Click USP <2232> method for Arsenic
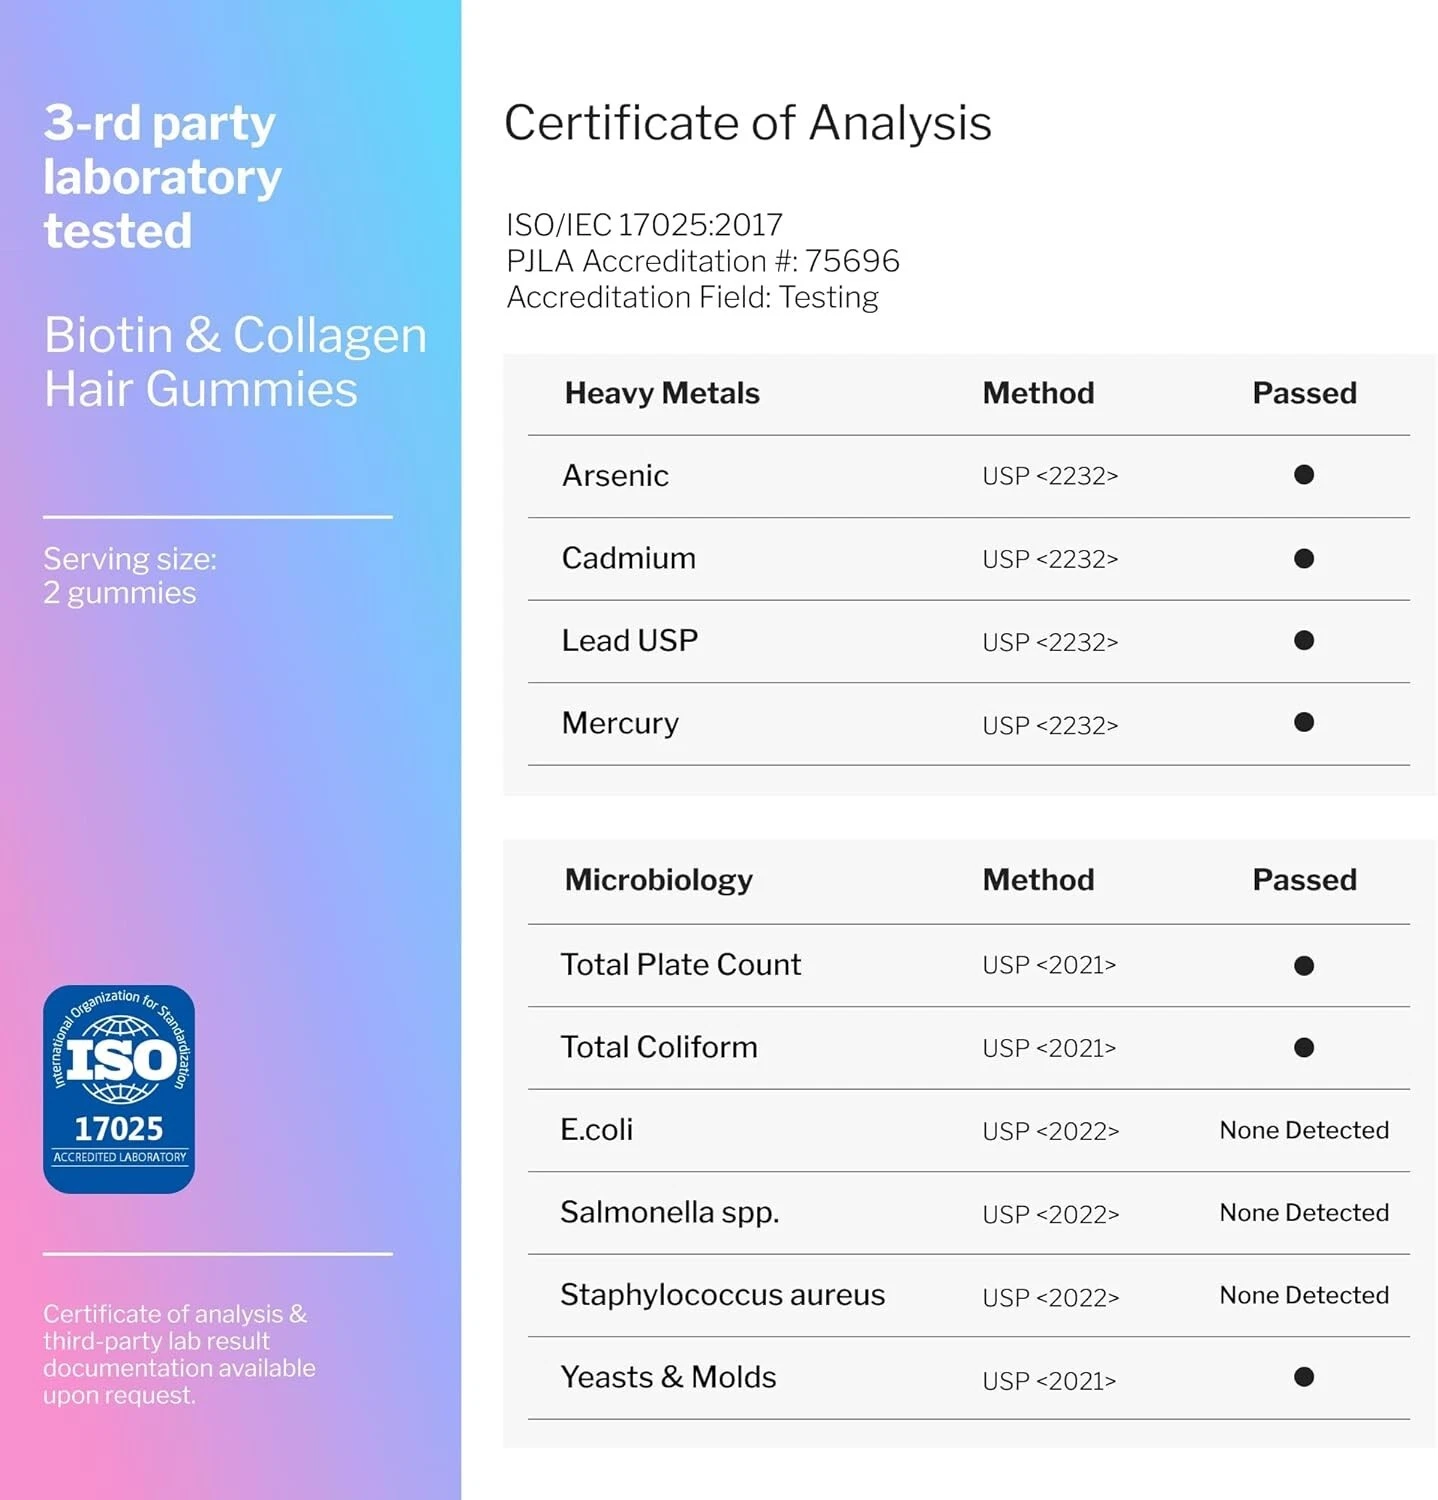Screen dimensions: 1438x1500 click(x=1049, y=476)
